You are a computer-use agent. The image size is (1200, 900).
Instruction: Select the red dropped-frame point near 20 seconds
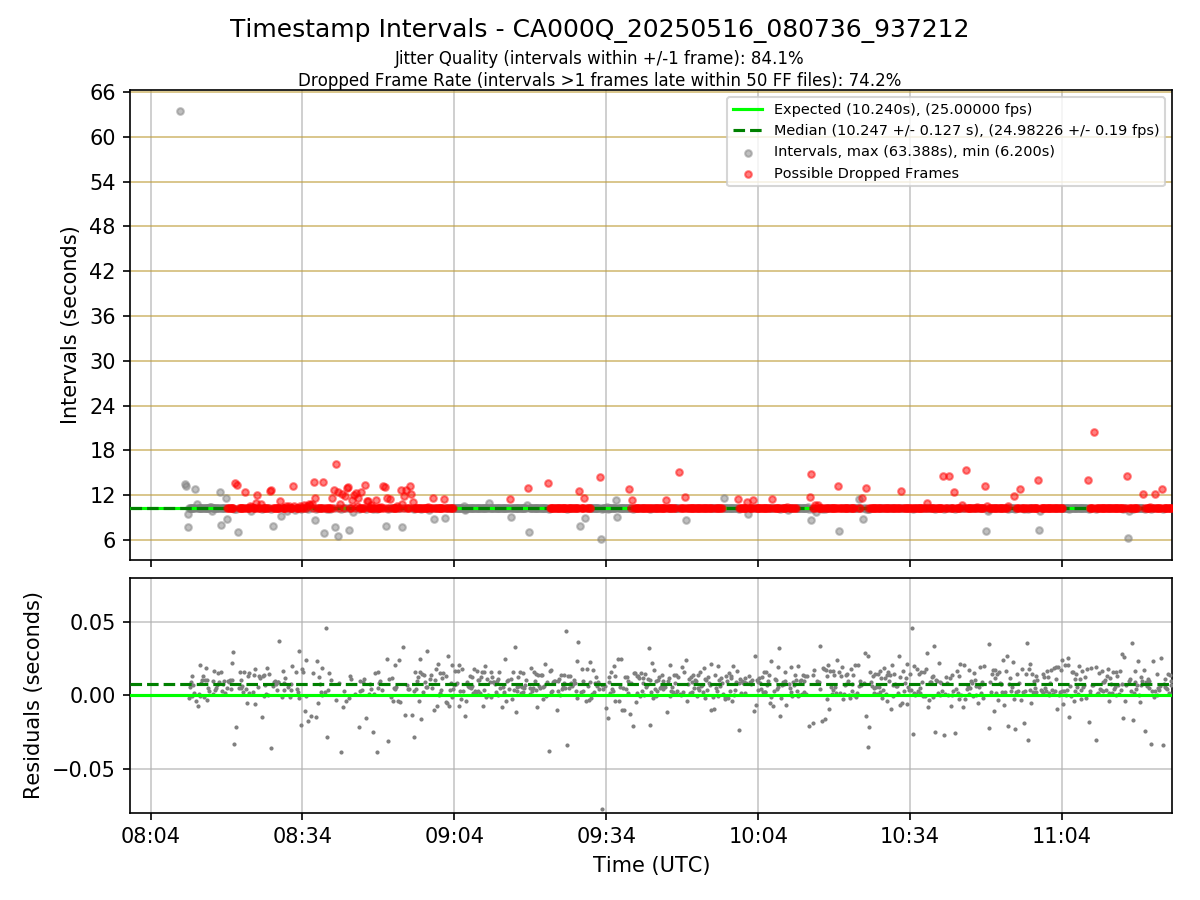(1094, 432)
